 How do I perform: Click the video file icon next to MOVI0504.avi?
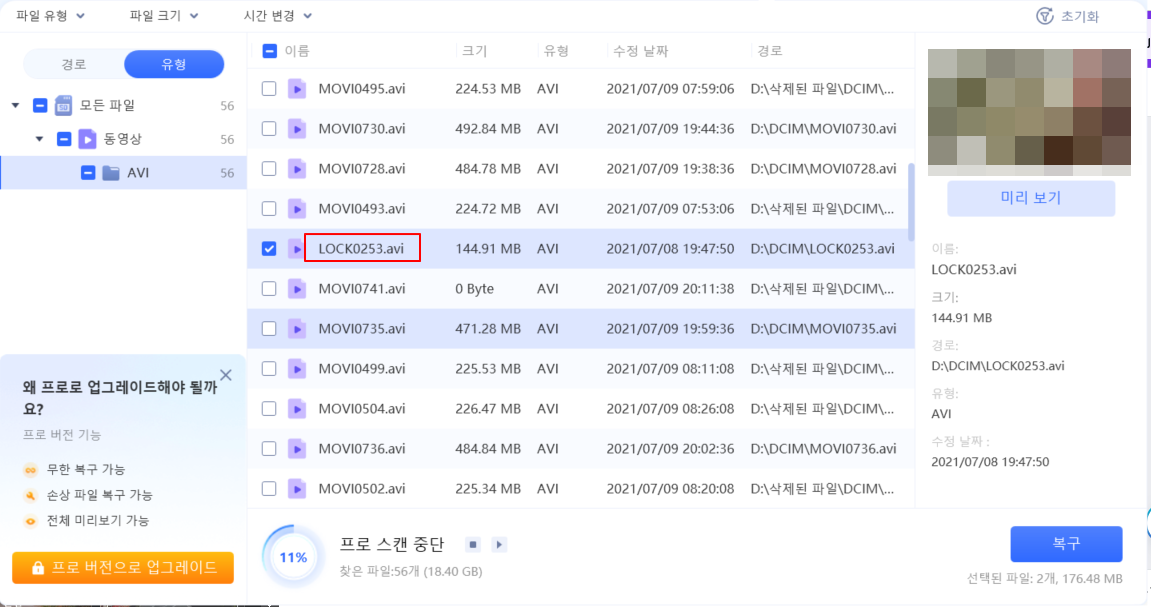pyautogui.click(x=297, y=409)
